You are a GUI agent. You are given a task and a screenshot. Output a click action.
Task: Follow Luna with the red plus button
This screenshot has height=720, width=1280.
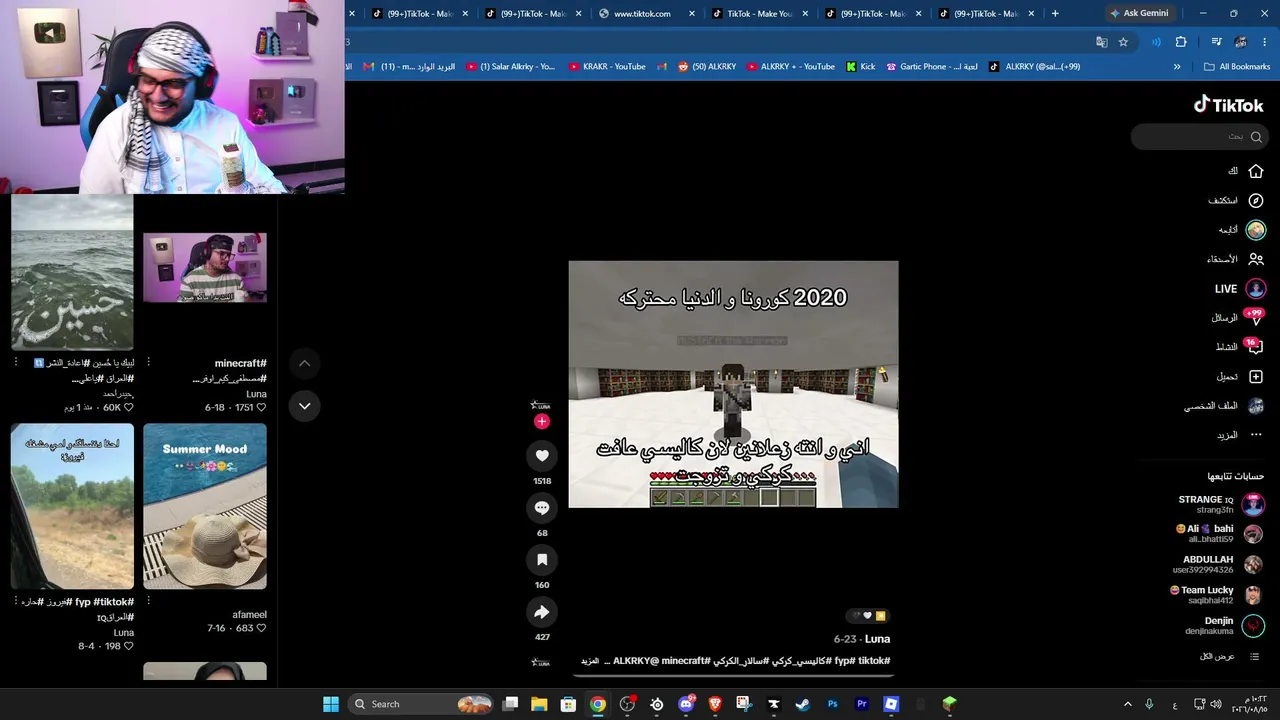(x=542, y=422)
